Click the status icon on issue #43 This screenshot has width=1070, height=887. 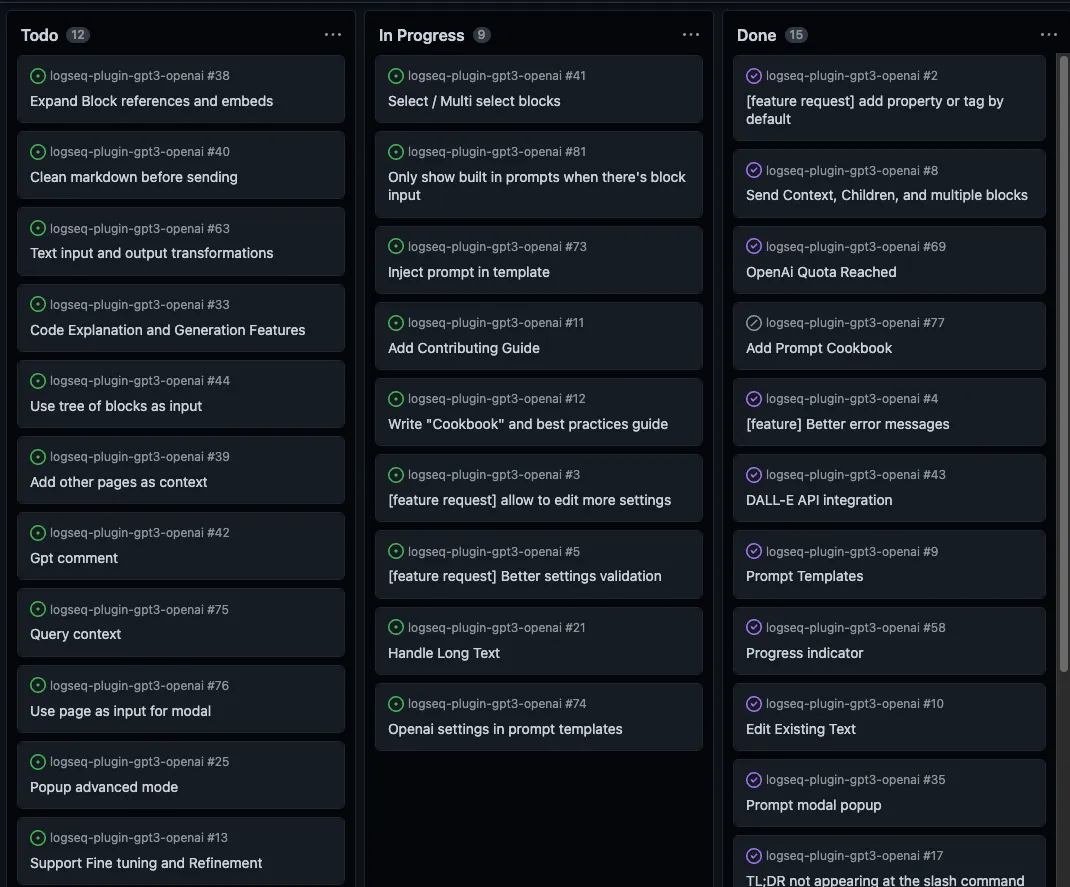coord(754,475)
